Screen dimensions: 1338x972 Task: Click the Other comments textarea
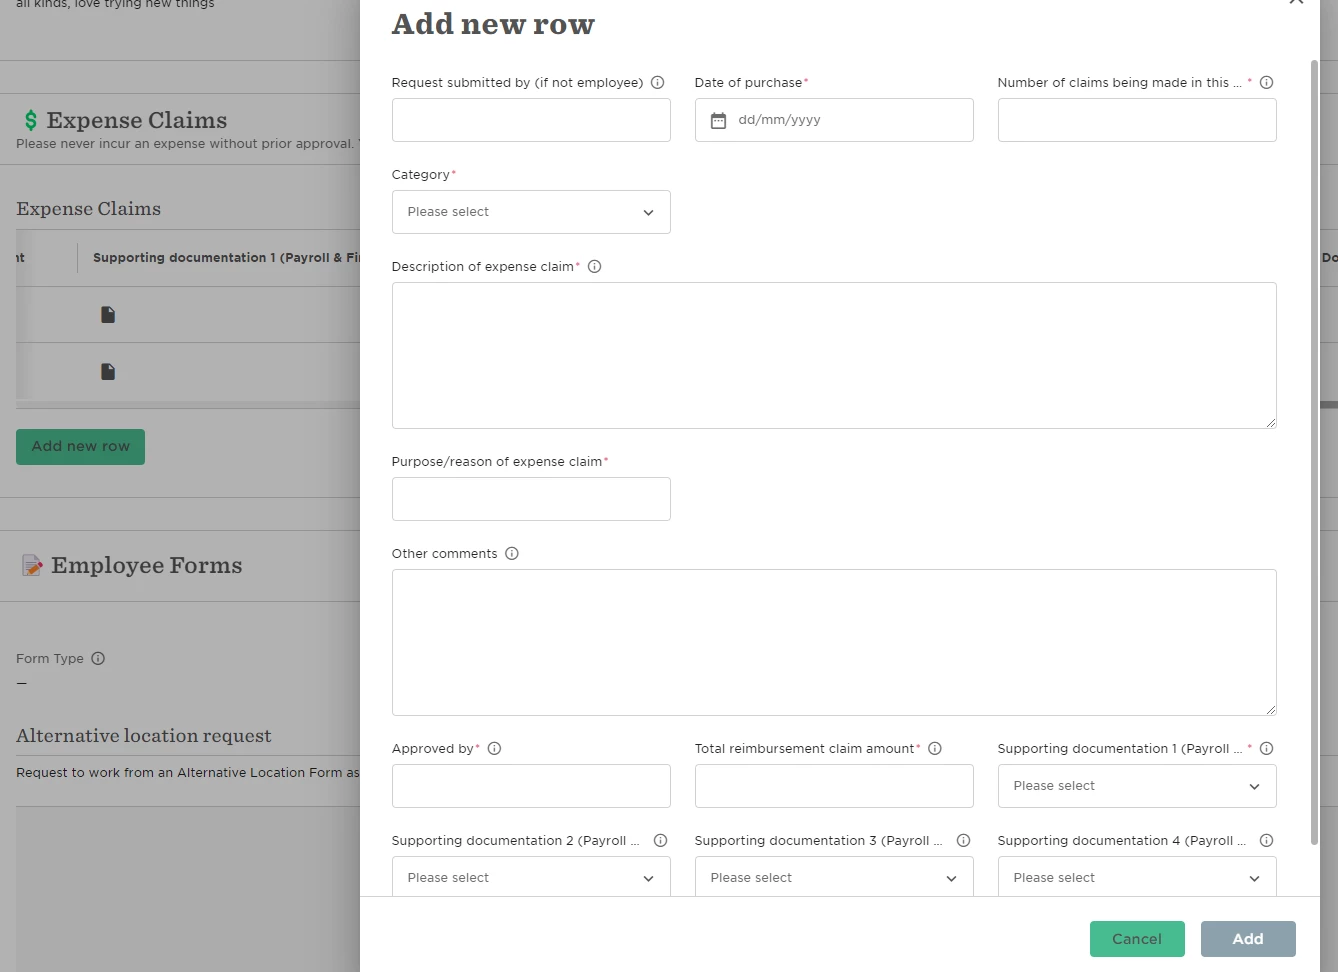pos(834,642)
